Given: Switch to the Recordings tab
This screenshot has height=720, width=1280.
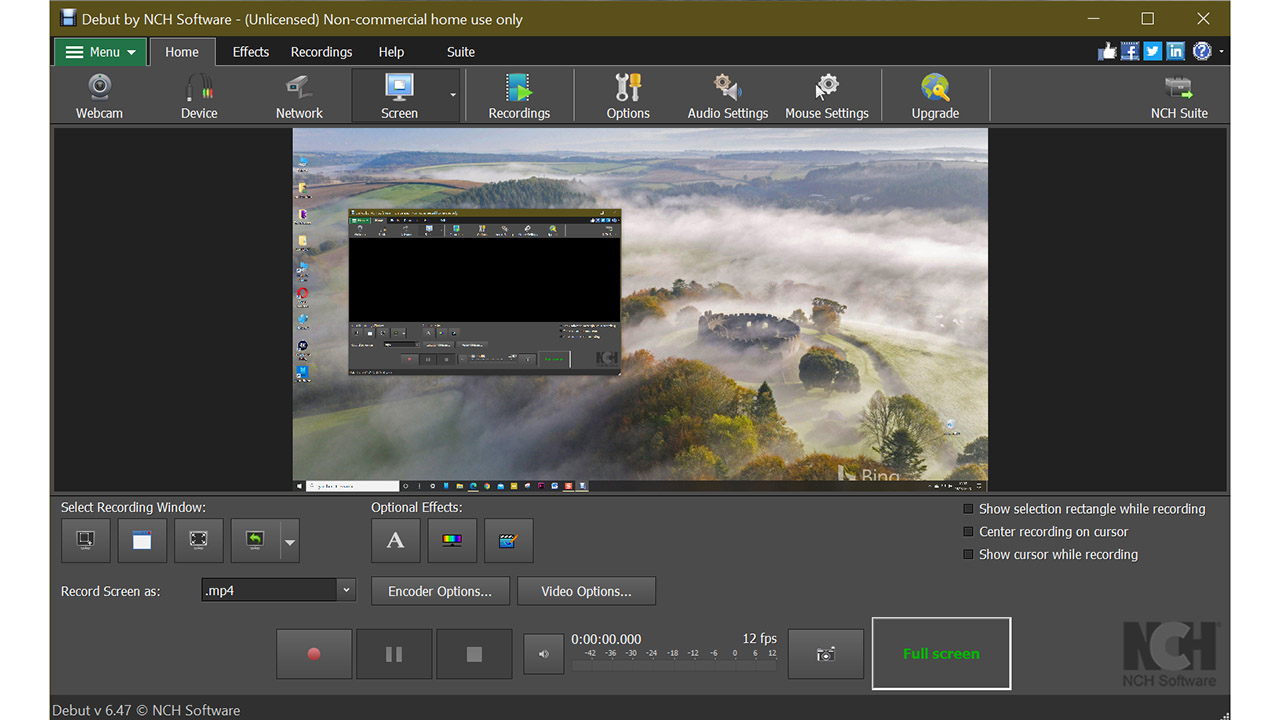Looking at the screenshot, I should point(321,52).
